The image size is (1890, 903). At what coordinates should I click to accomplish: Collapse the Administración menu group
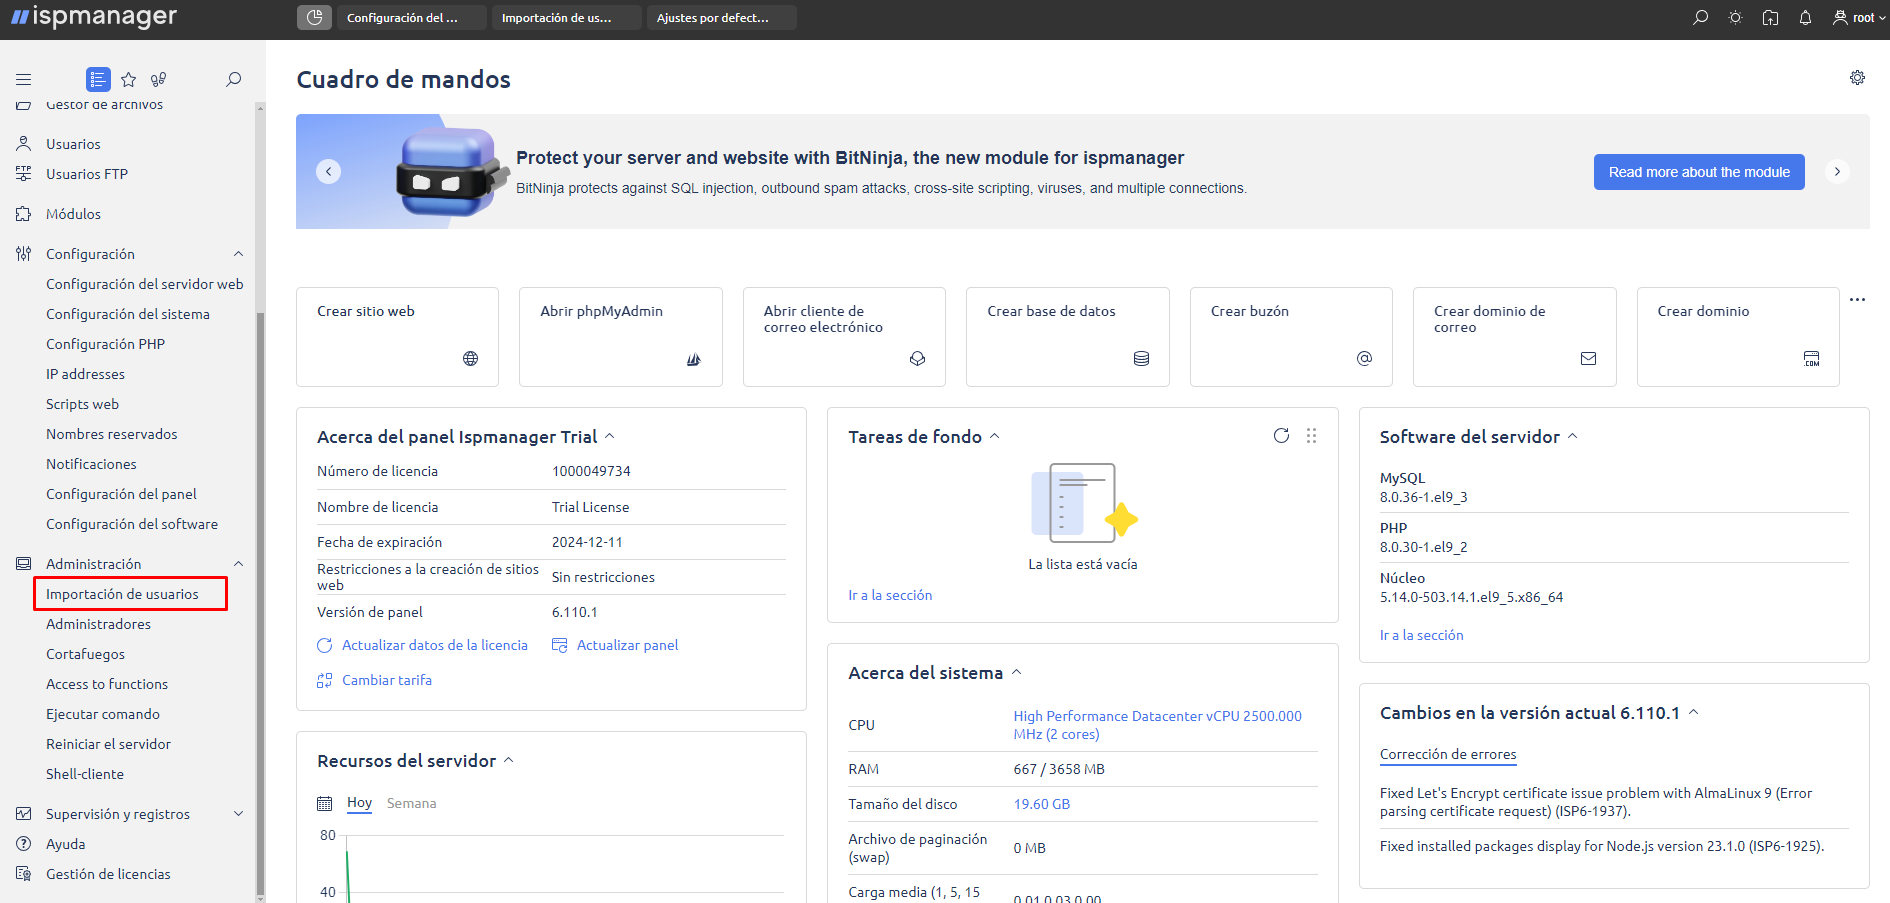[238, 564]
